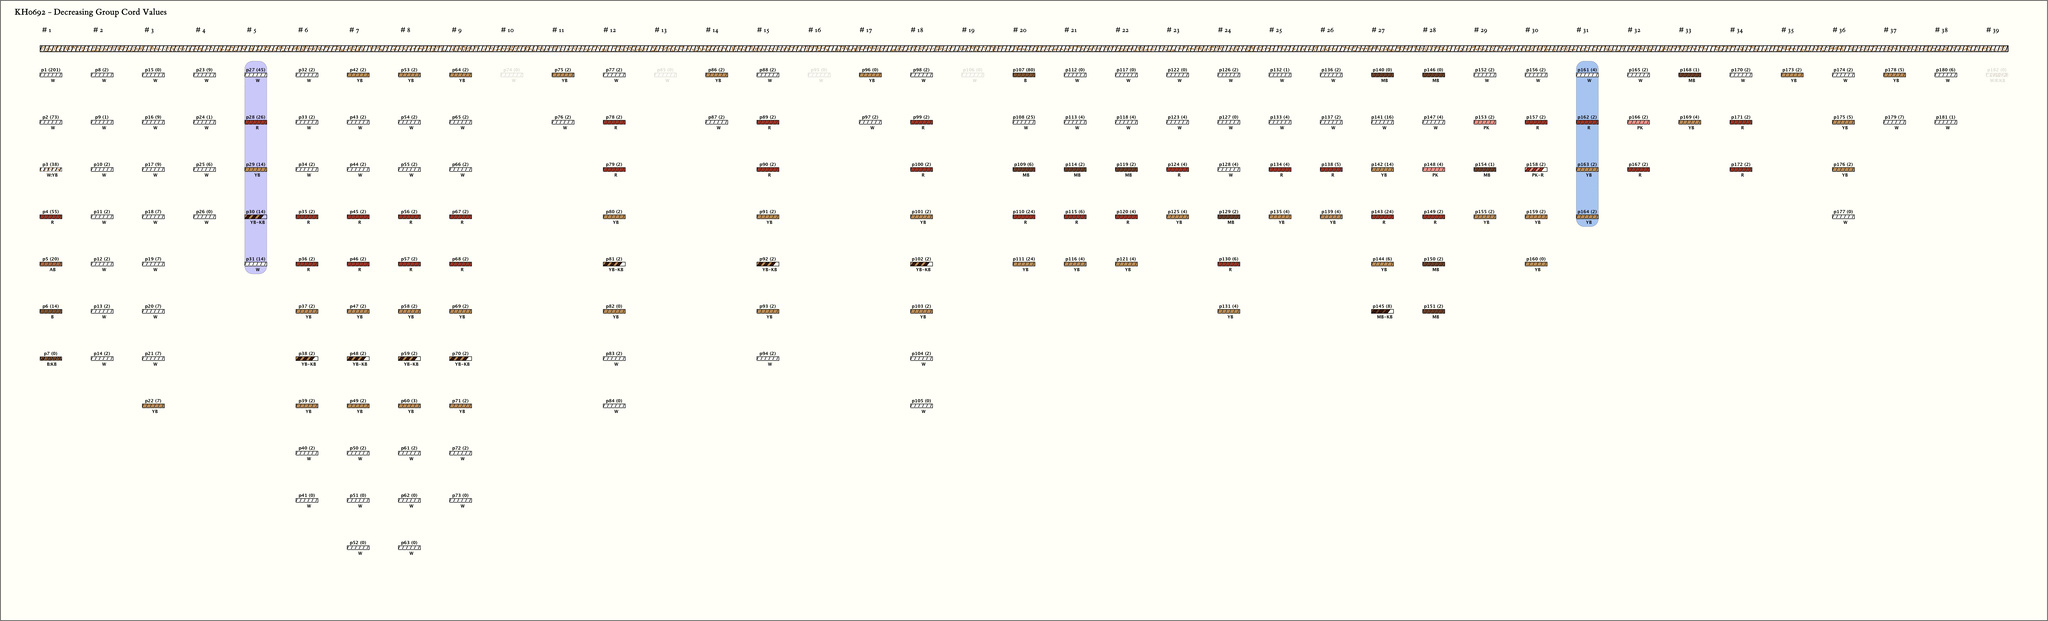Click the group header # 39
The height and width of the screenshot is (621, 2048).
[1993, 31]
